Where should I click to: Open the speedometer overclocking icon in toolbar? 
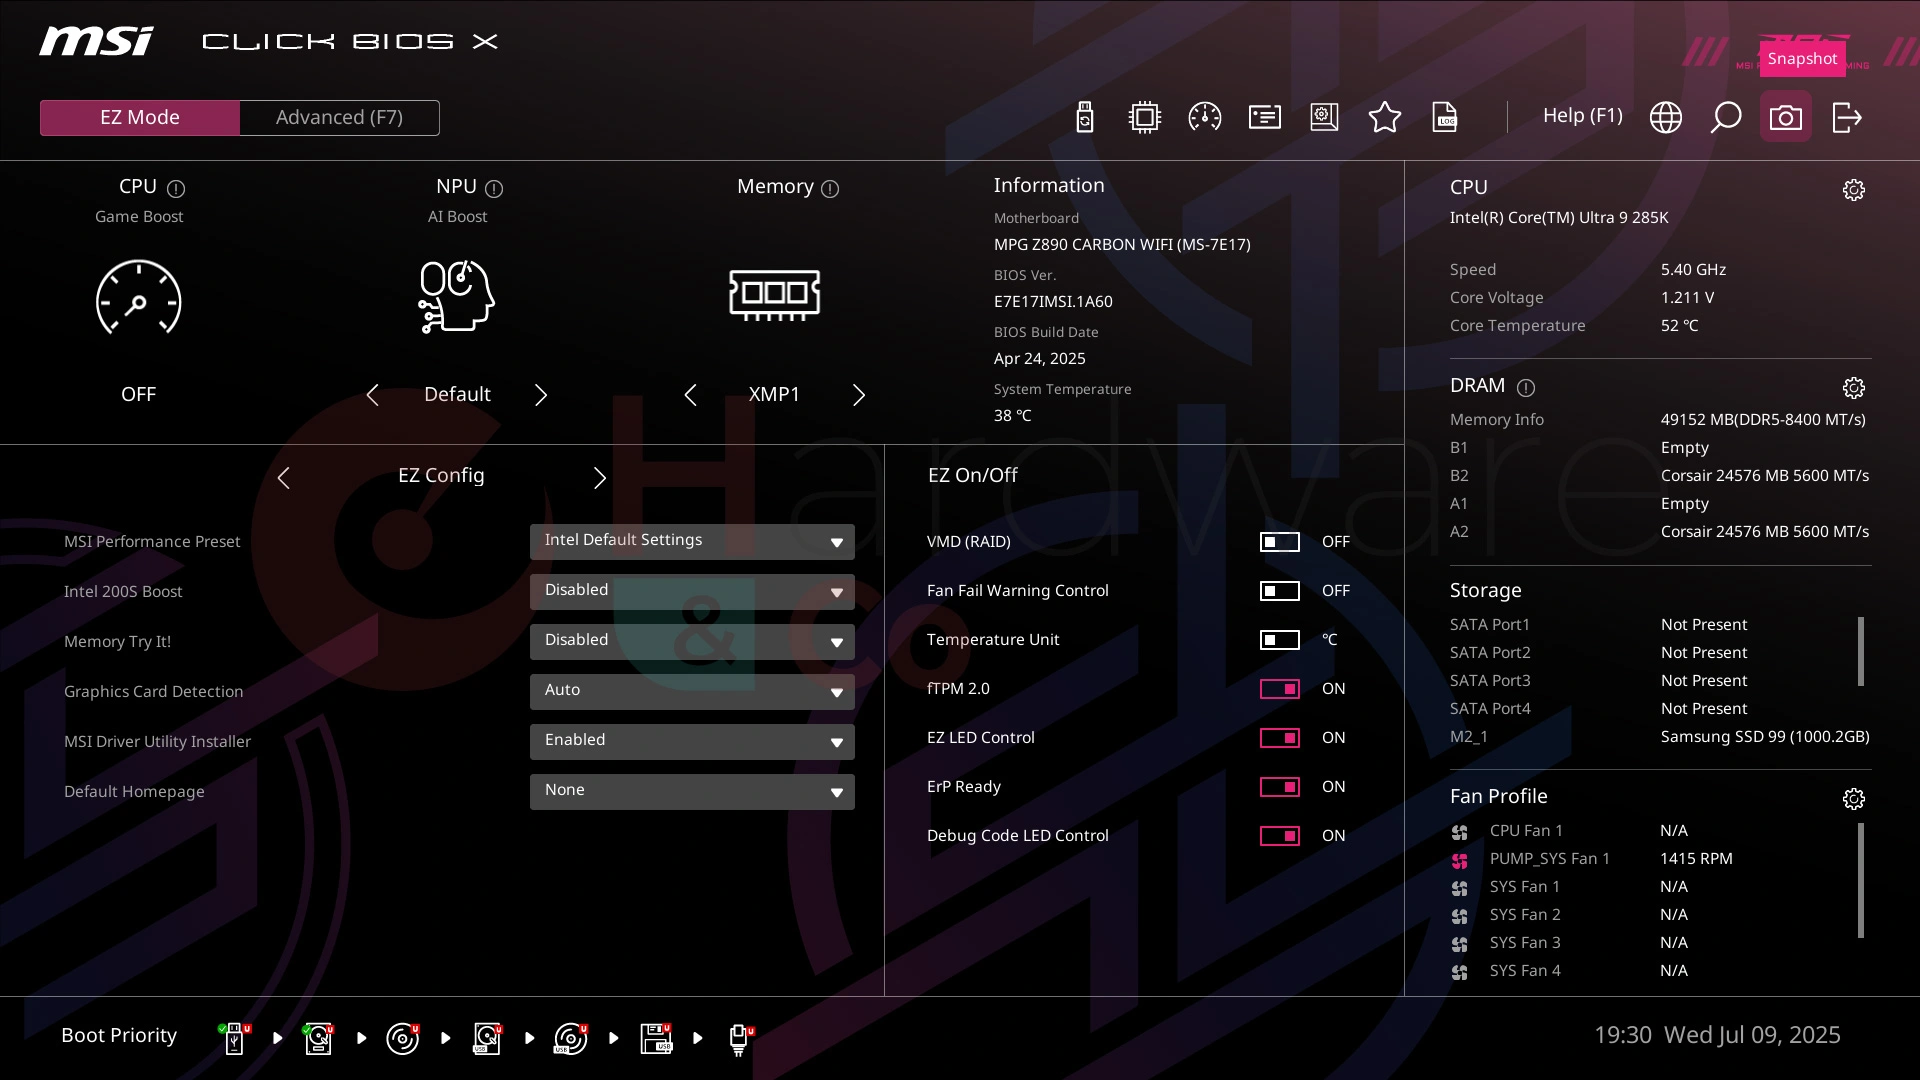coord(1204,117)
